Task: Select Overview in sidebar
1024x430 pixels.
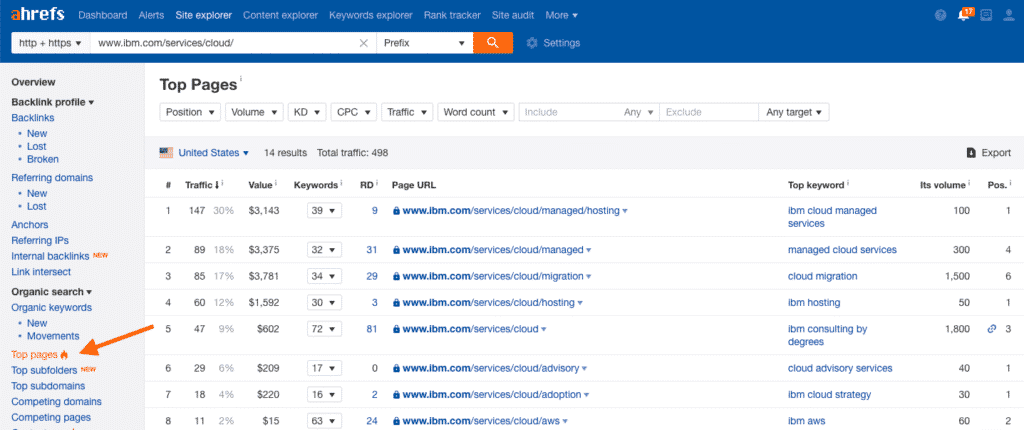Action: point(33,82)
